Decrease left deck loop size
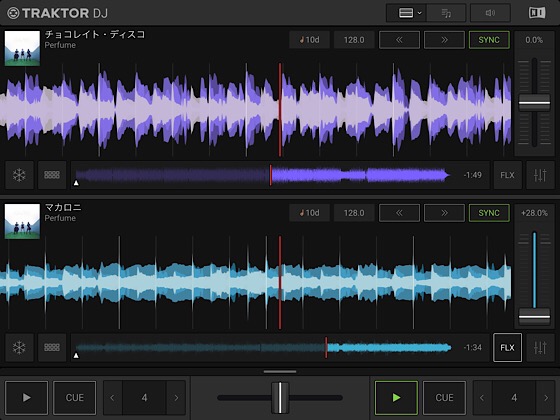Screen dimensions: 560x420 point(112,398)
